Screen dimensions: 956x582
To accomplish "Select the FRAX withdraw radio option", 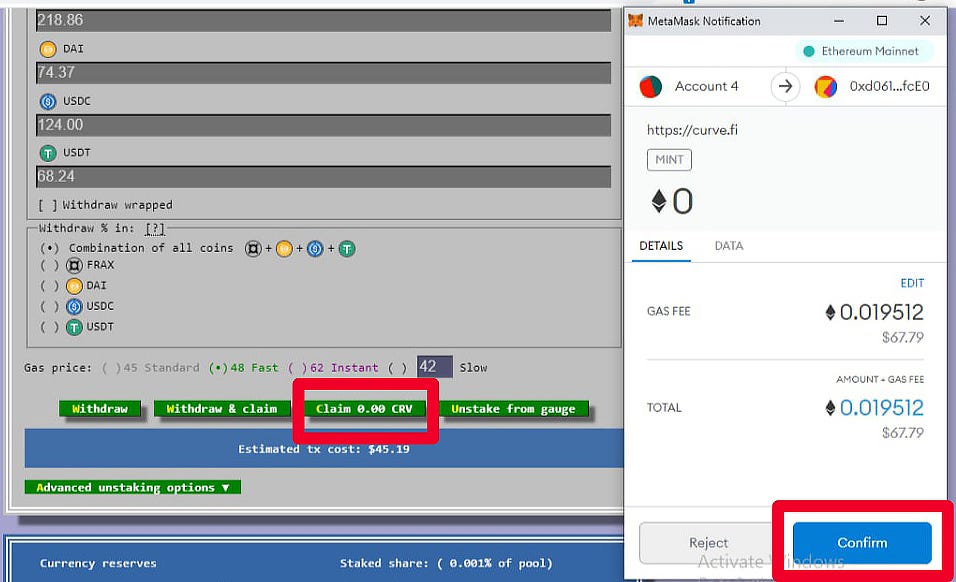I will pyautogui.click(x=49, y=265).
